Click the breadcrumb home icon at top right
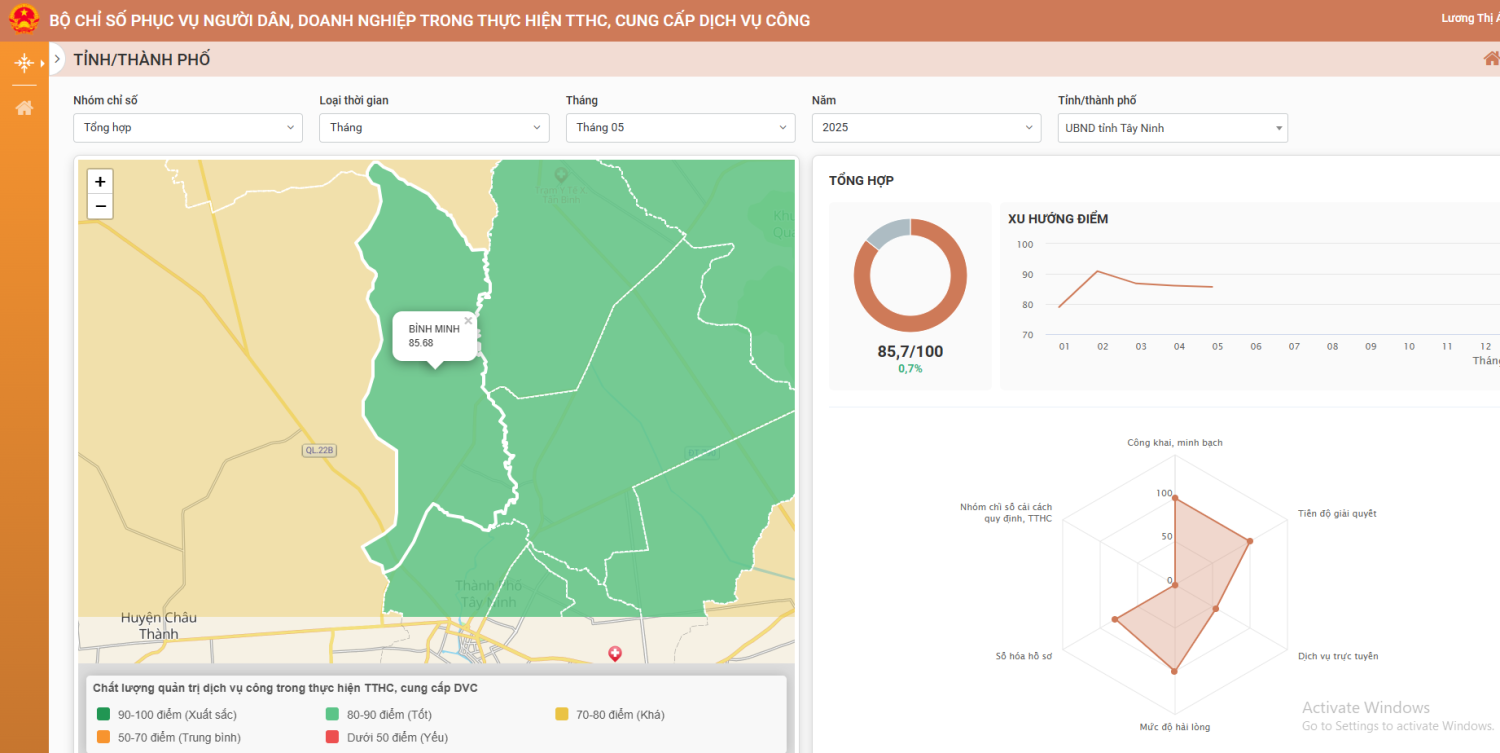Viewport: 1500px width, 753px height. click(x=1491, y=59)
